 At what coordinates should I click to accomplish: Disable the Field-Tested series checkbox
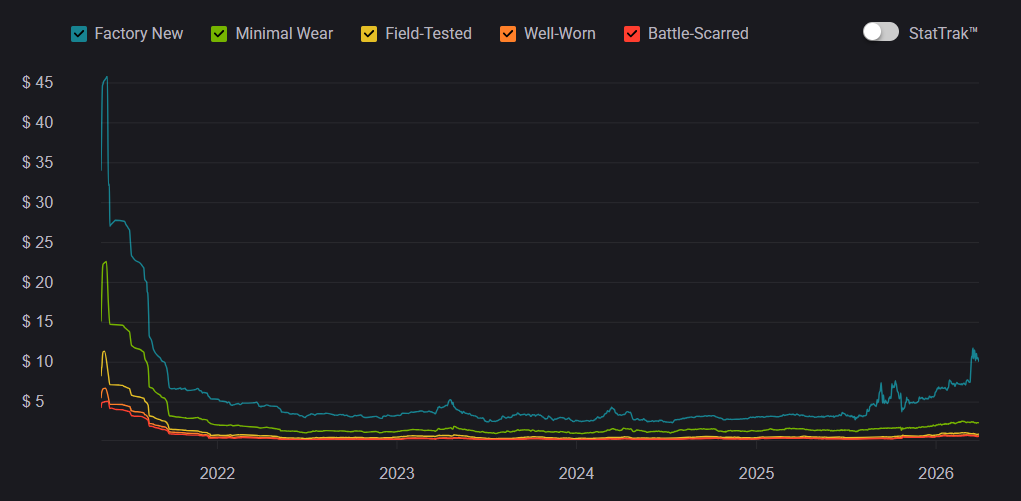click(x=369, y=34)
